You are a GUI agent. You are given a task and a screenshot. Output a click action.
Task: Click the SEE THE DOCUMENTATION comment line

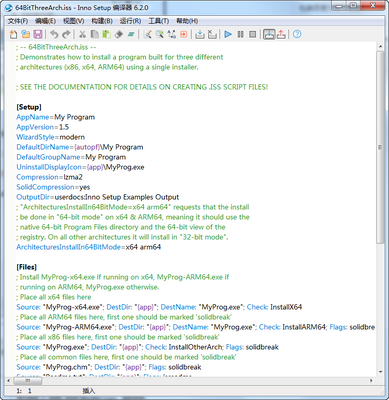pos(142,87)
